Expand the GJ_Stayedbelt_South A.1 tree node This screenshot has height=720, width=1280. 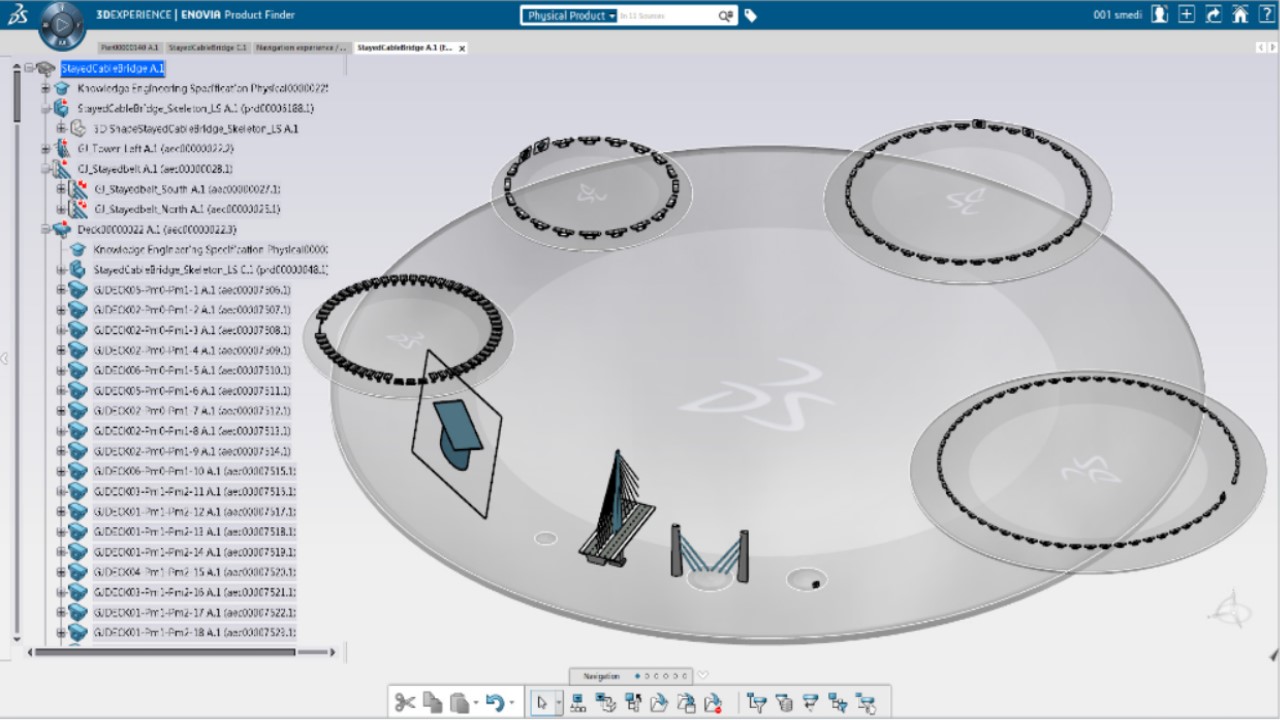pyautogui.click(x=61, y=189)
